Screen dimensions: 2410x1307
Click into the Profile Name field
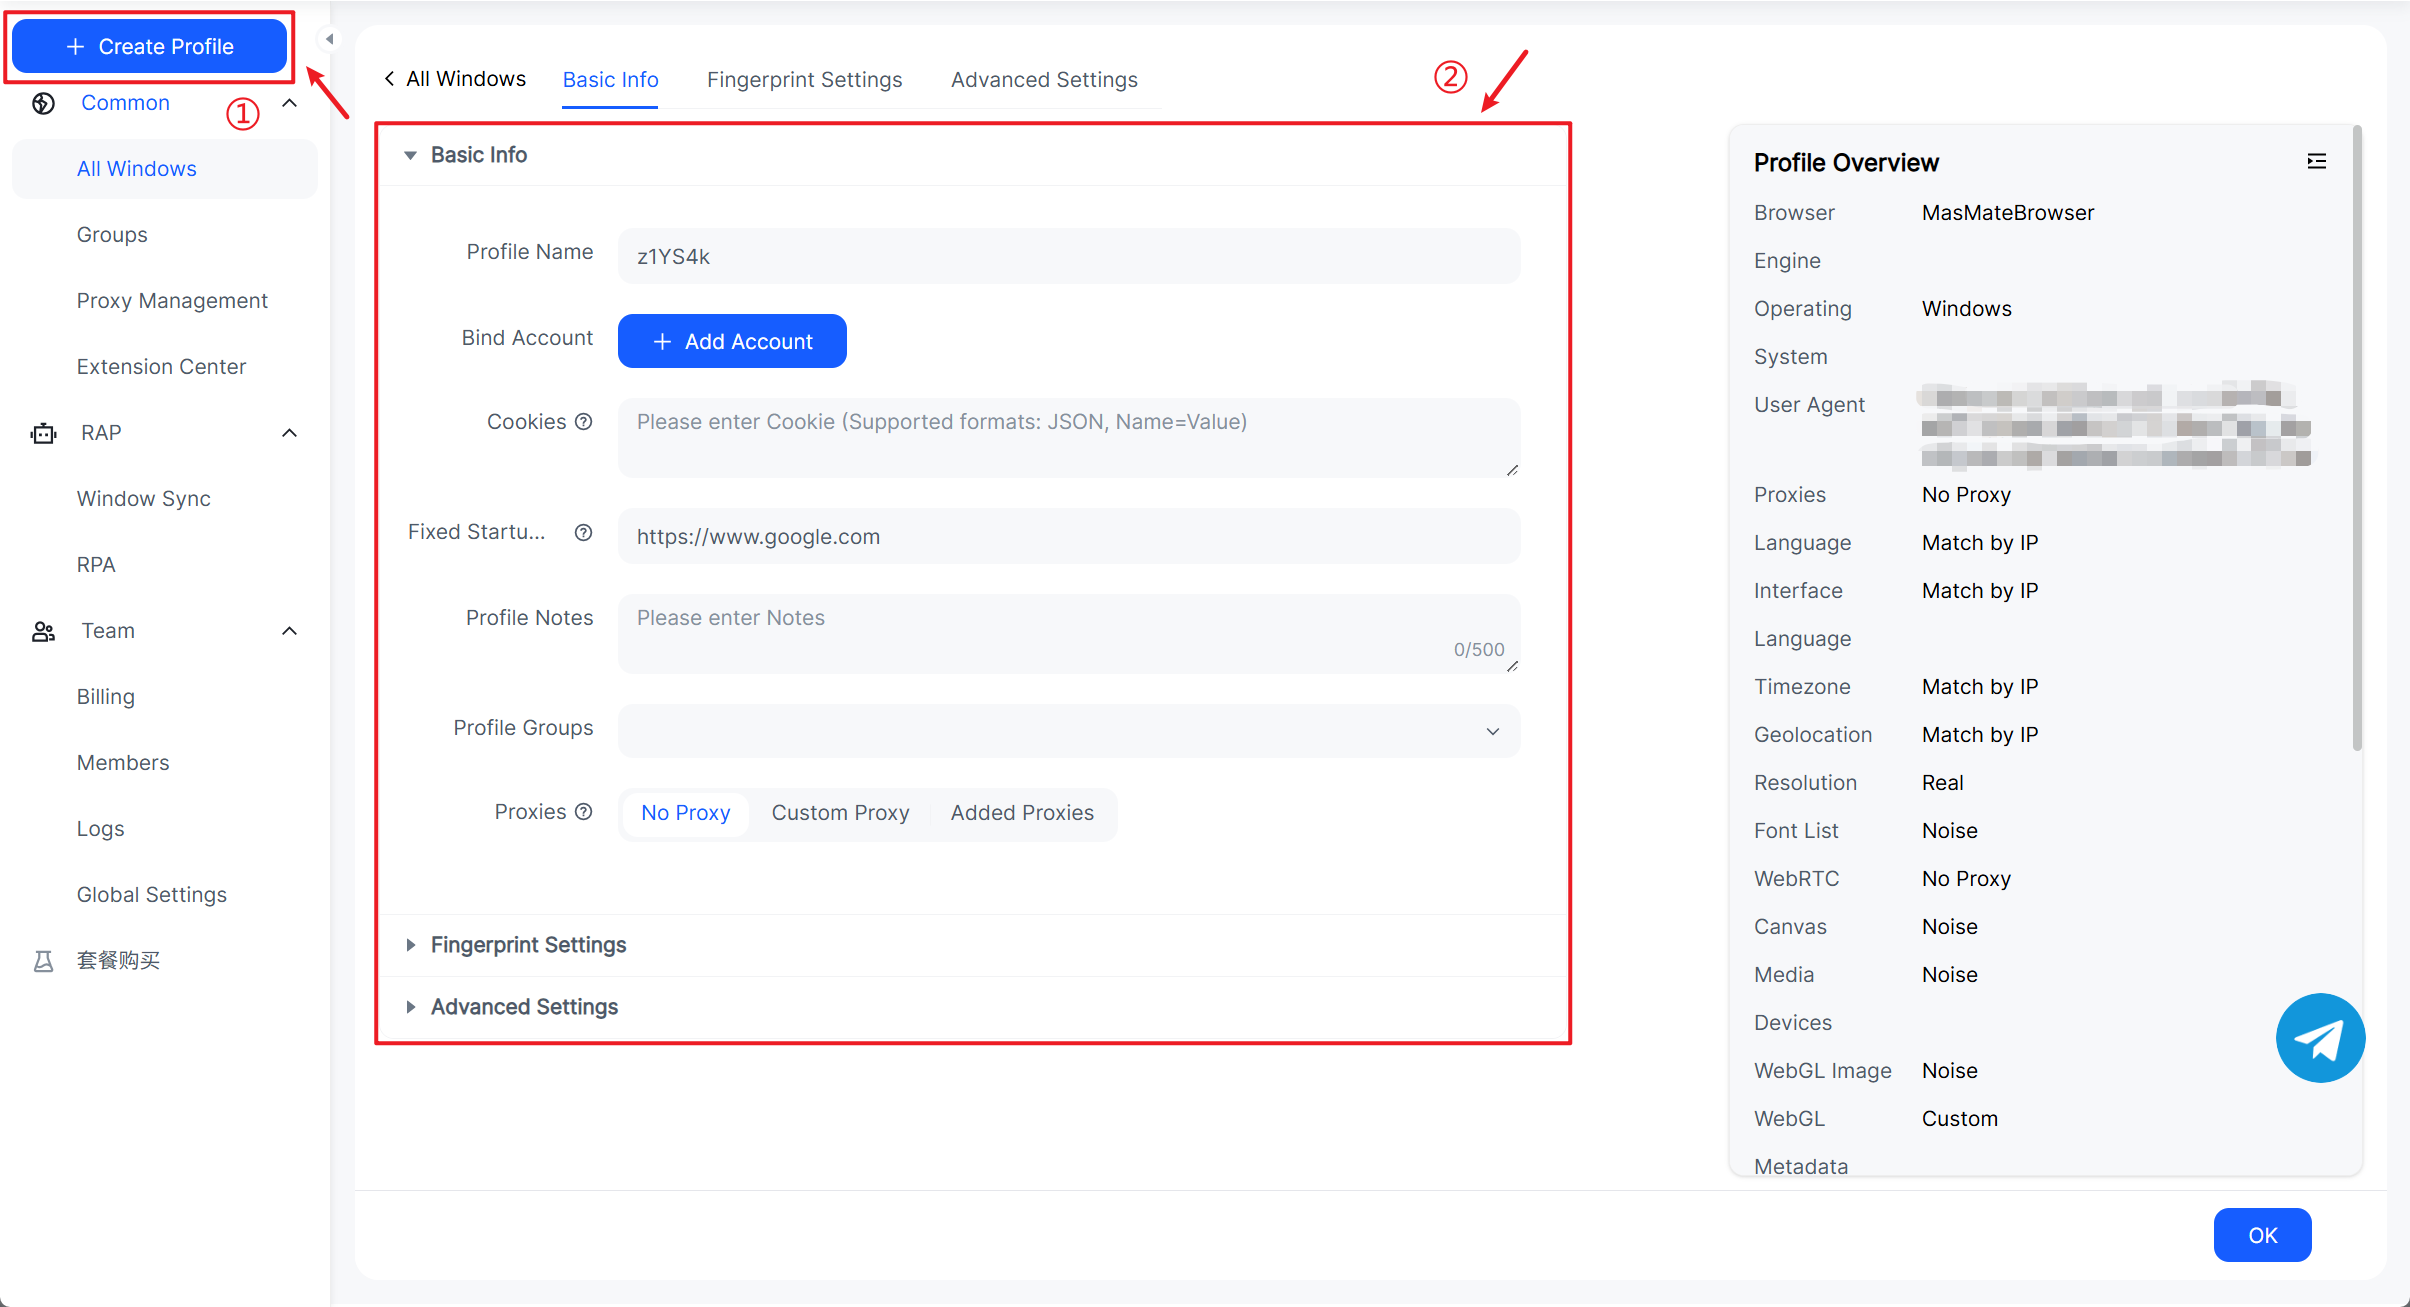click(1068, 257)
